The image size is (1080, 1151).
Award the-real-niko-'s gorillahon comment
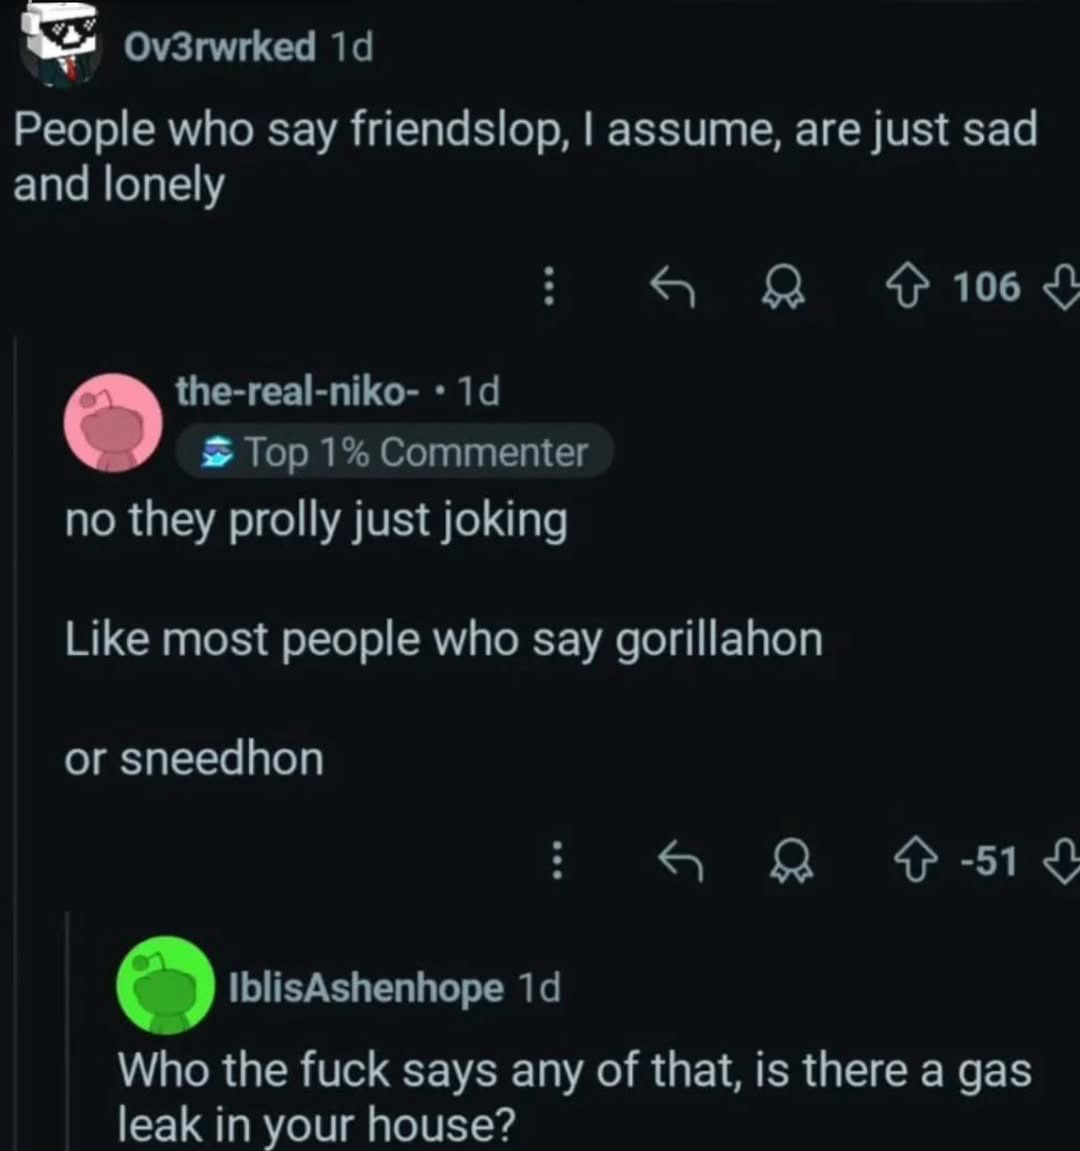[791, 862]
